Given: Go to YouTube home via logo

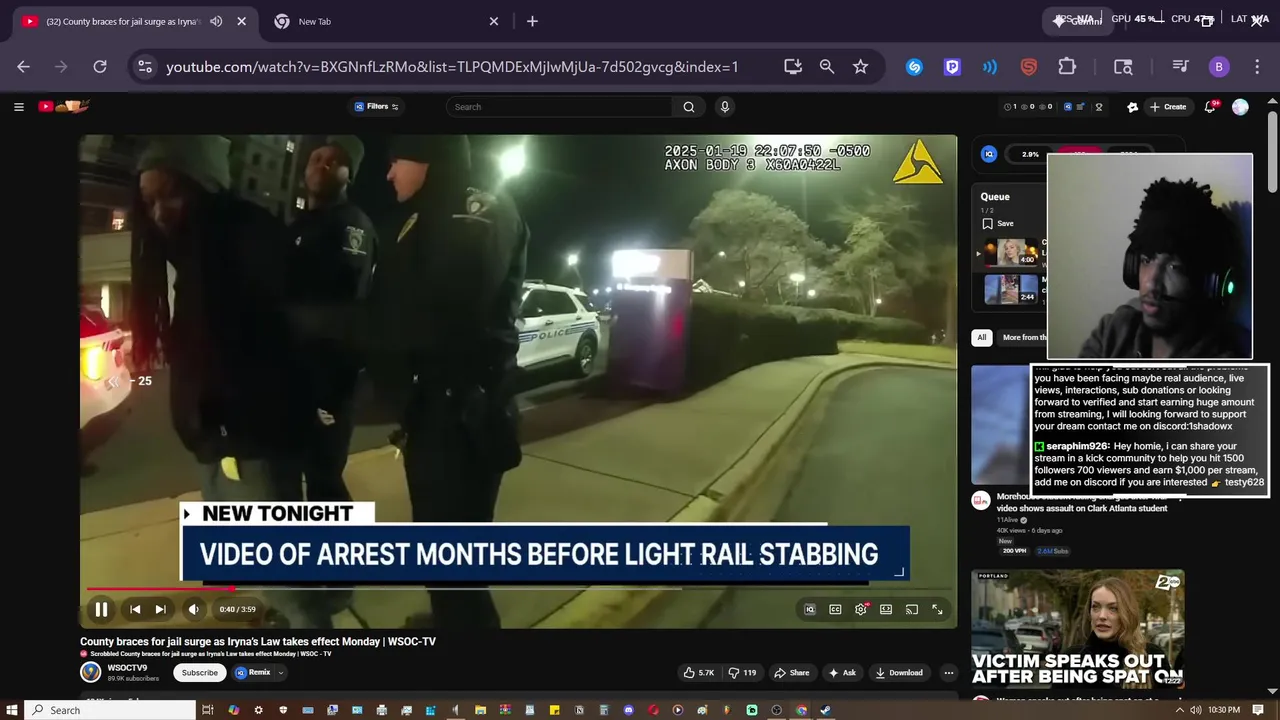Looking at the screenshot, I should tap(64, 107).
